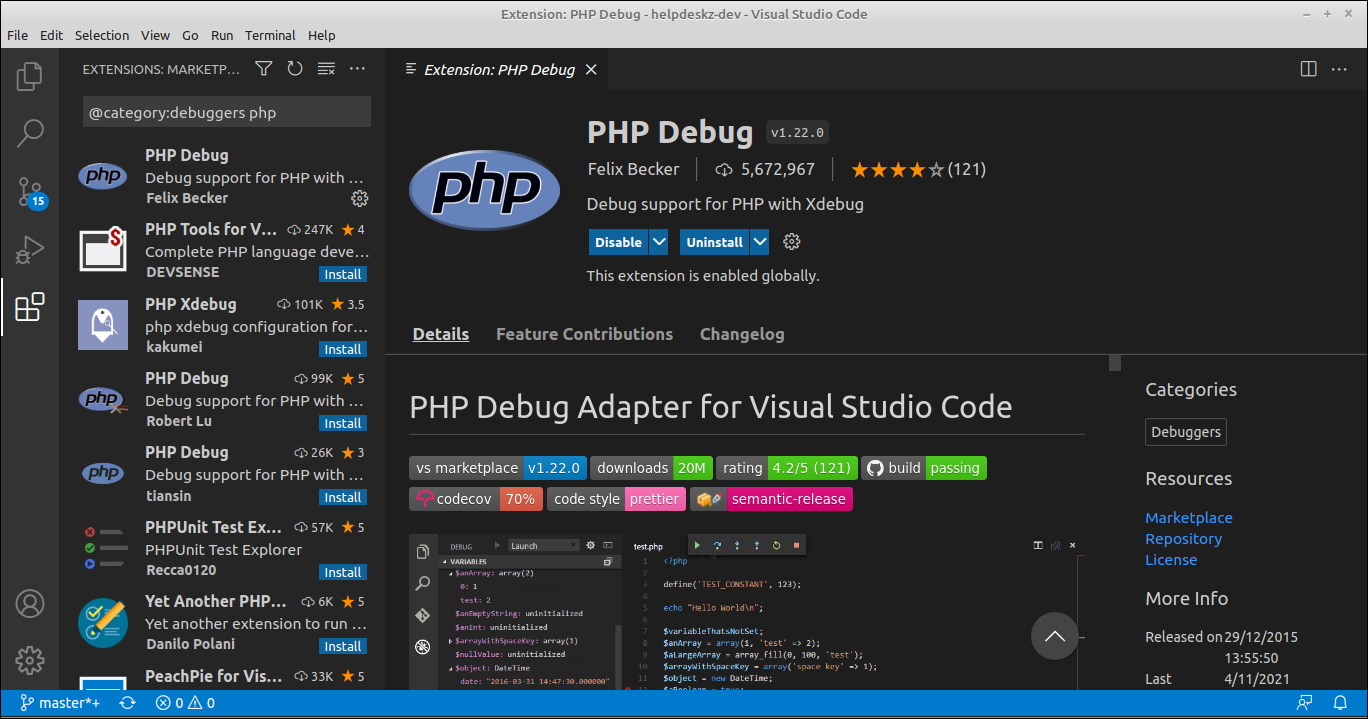
Task: Split the editor to the right
Action: [1308, 68]
